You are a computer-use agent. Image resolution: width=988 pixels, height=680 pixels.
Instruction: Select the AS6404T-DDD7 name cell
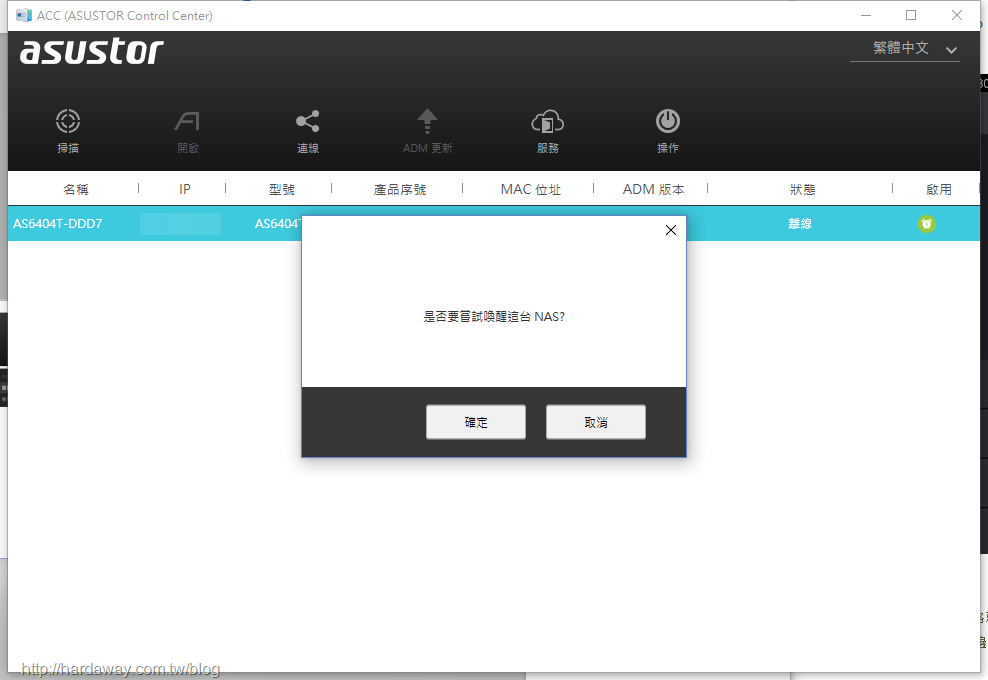click(x=57, y=224)
